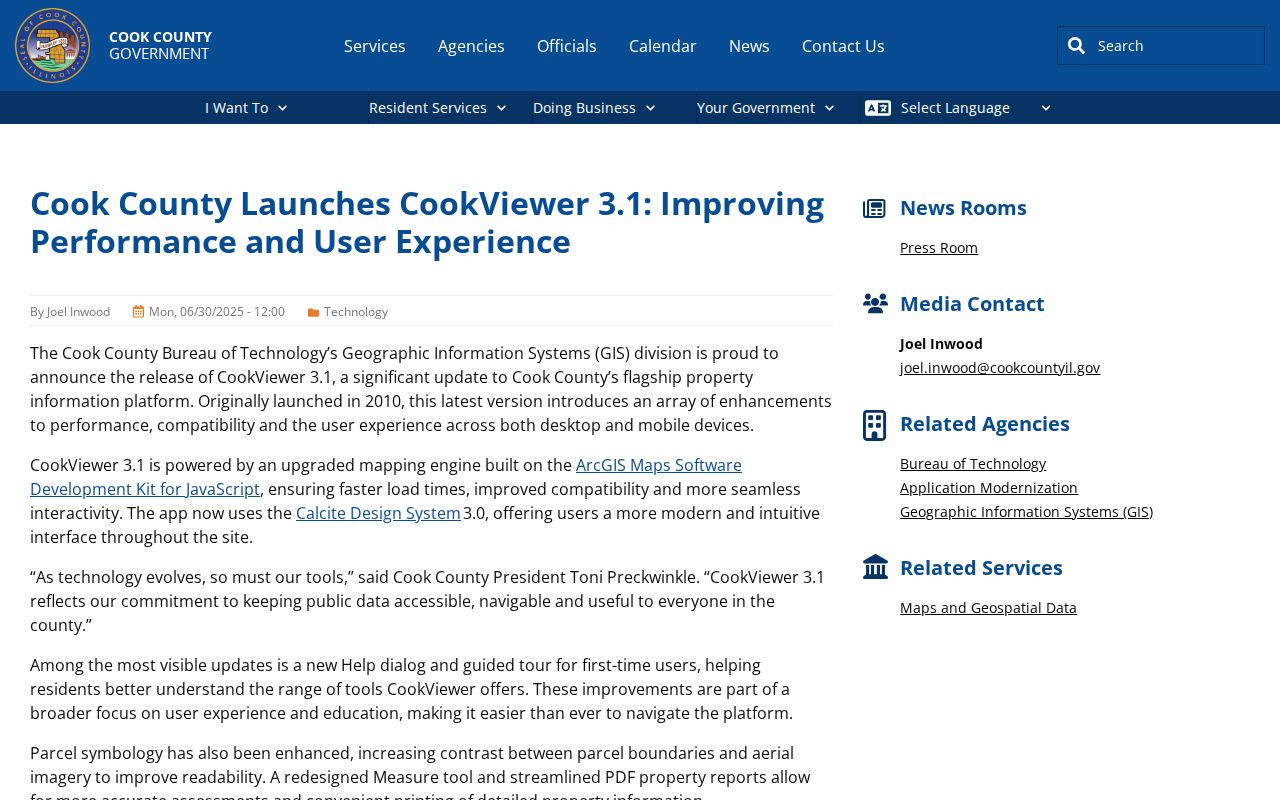The image size is (1280, 800).
Task: Click the author byline By Joel Inwood
Action: coord(70,312)
